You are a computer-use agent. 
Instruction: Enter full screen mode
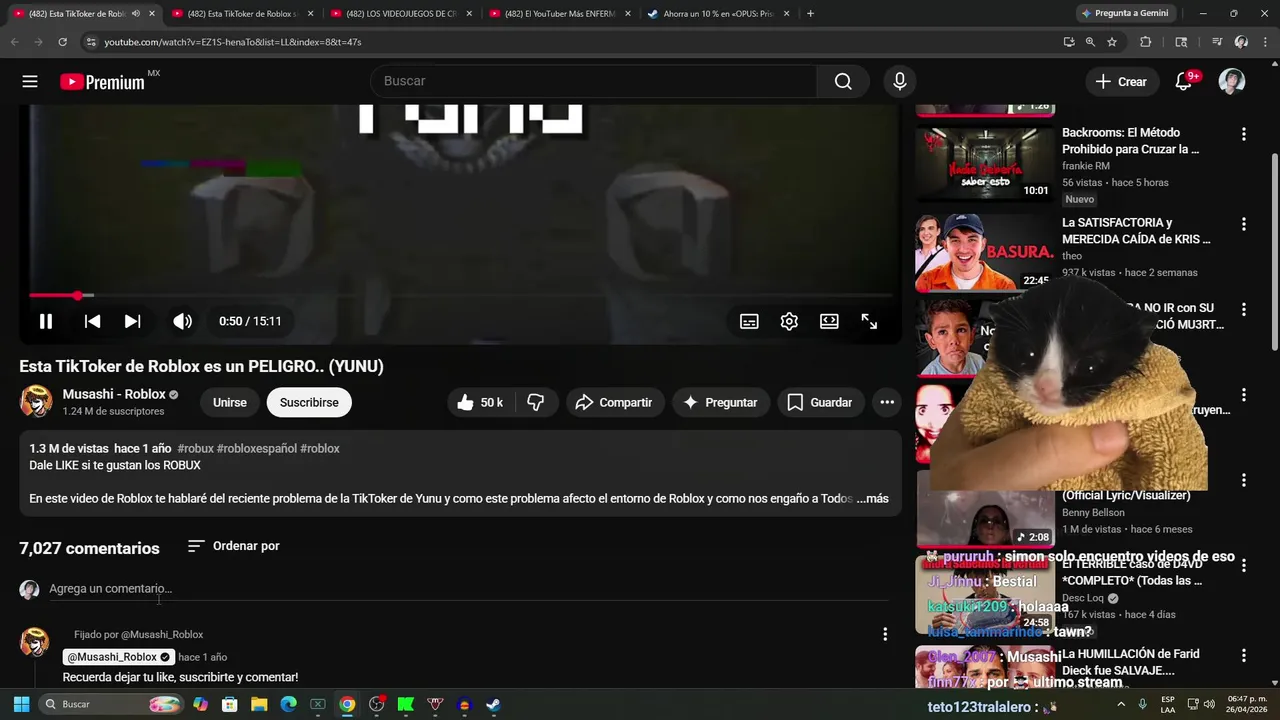pos(869,321)
